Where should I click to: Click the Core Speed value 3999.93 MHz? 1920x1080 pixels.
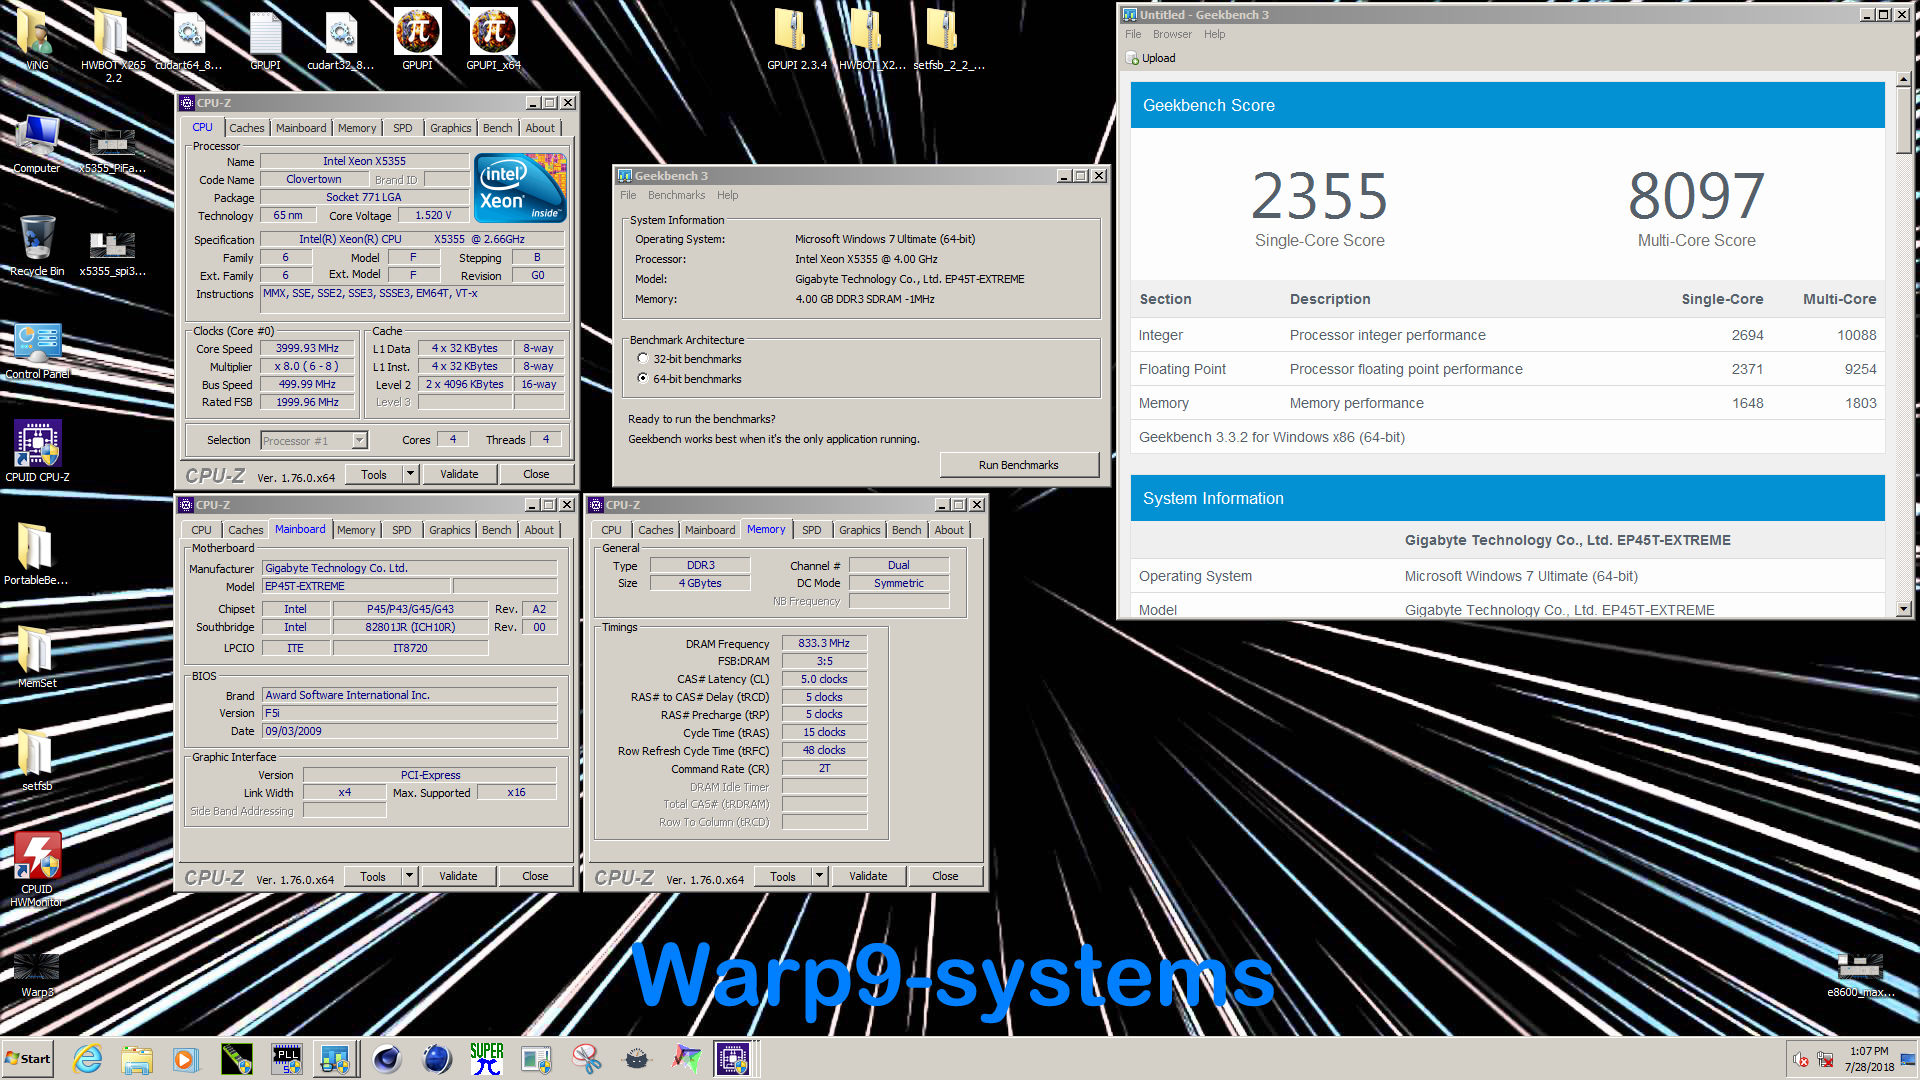pyautogui.click(x=307, y=348)
